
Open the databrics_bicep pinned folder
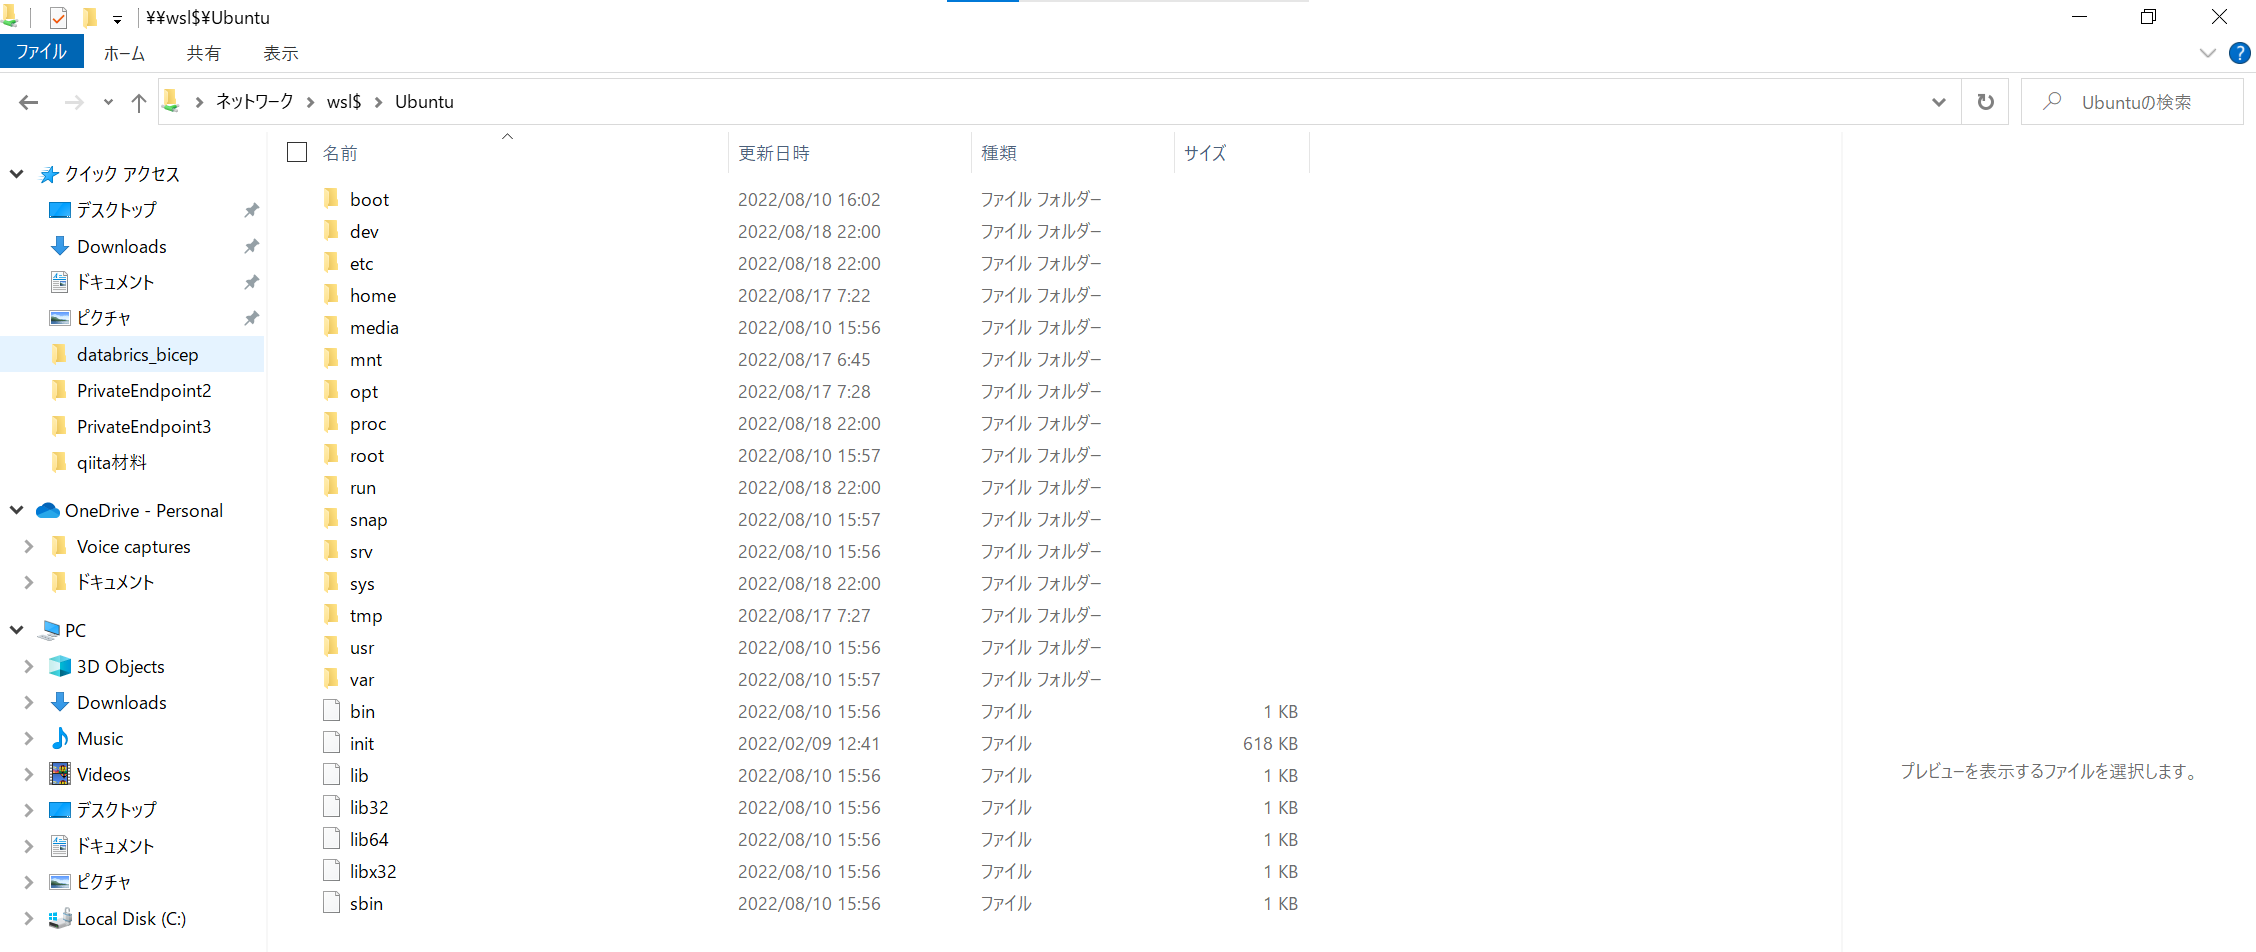[x=137, y=354]
